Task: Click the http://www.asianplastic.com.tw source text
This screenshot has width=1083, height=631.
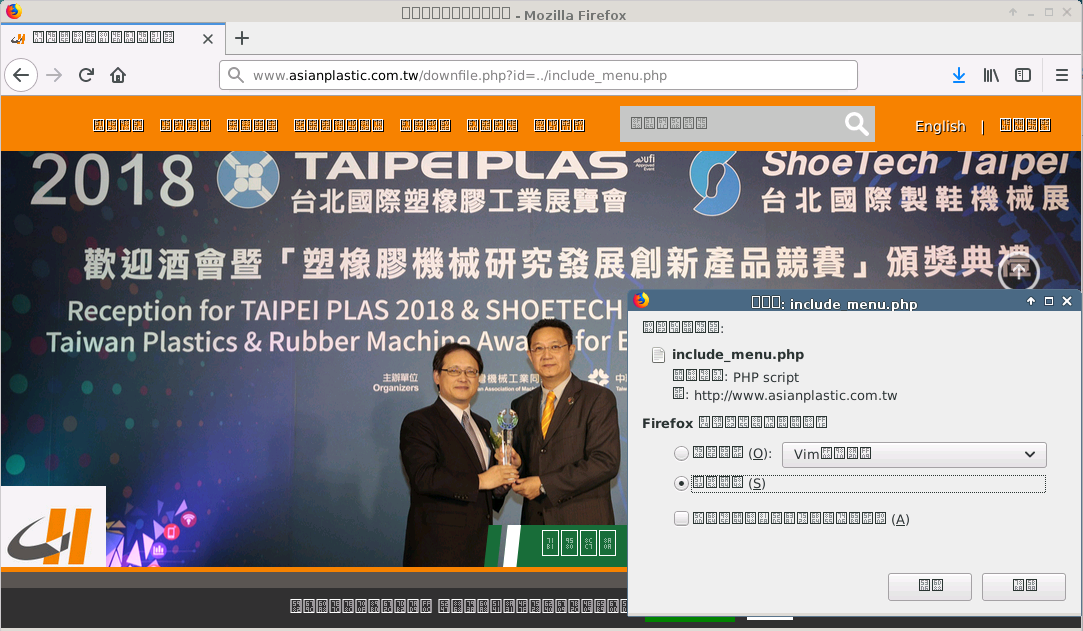Action: point(795,396)
